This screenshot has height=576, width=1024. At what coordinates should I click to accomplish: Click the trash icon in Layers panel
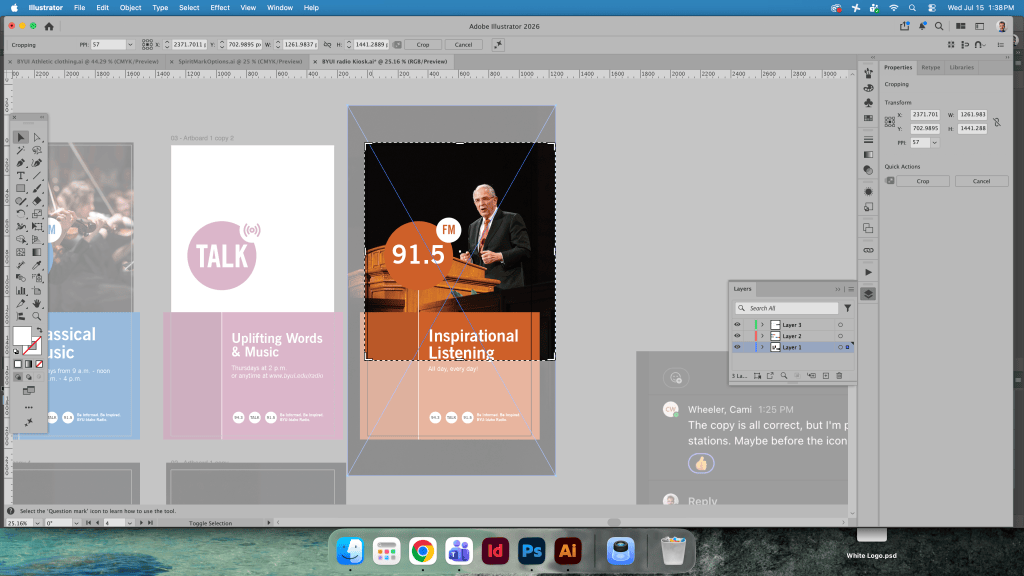[x=840, y=376]
